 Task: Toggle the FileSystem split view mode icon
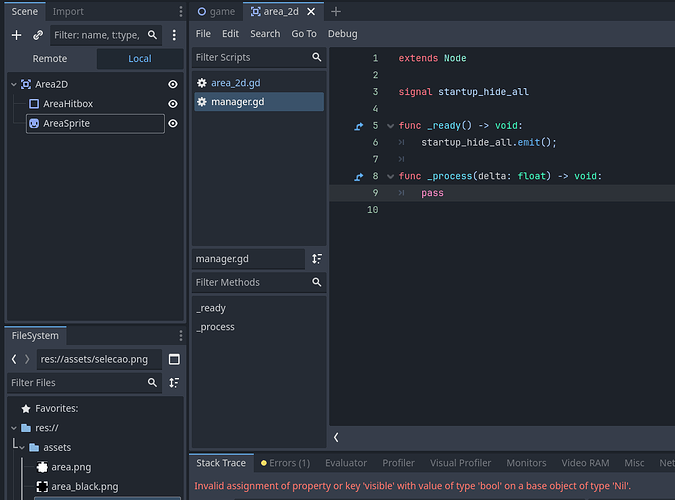[x=174, y=359]
